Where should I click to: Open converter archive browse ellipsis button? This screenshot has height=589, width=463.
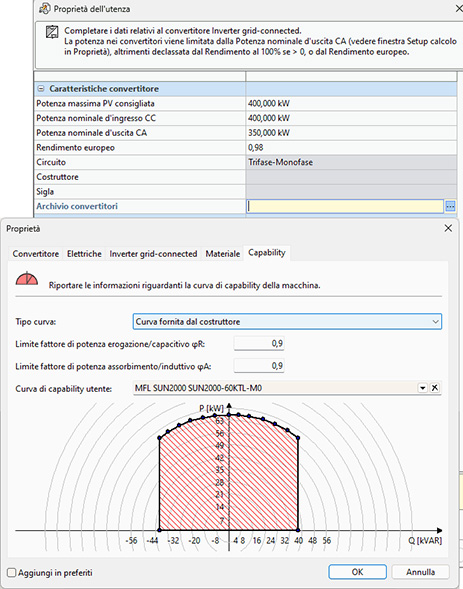tap(450, 206)
